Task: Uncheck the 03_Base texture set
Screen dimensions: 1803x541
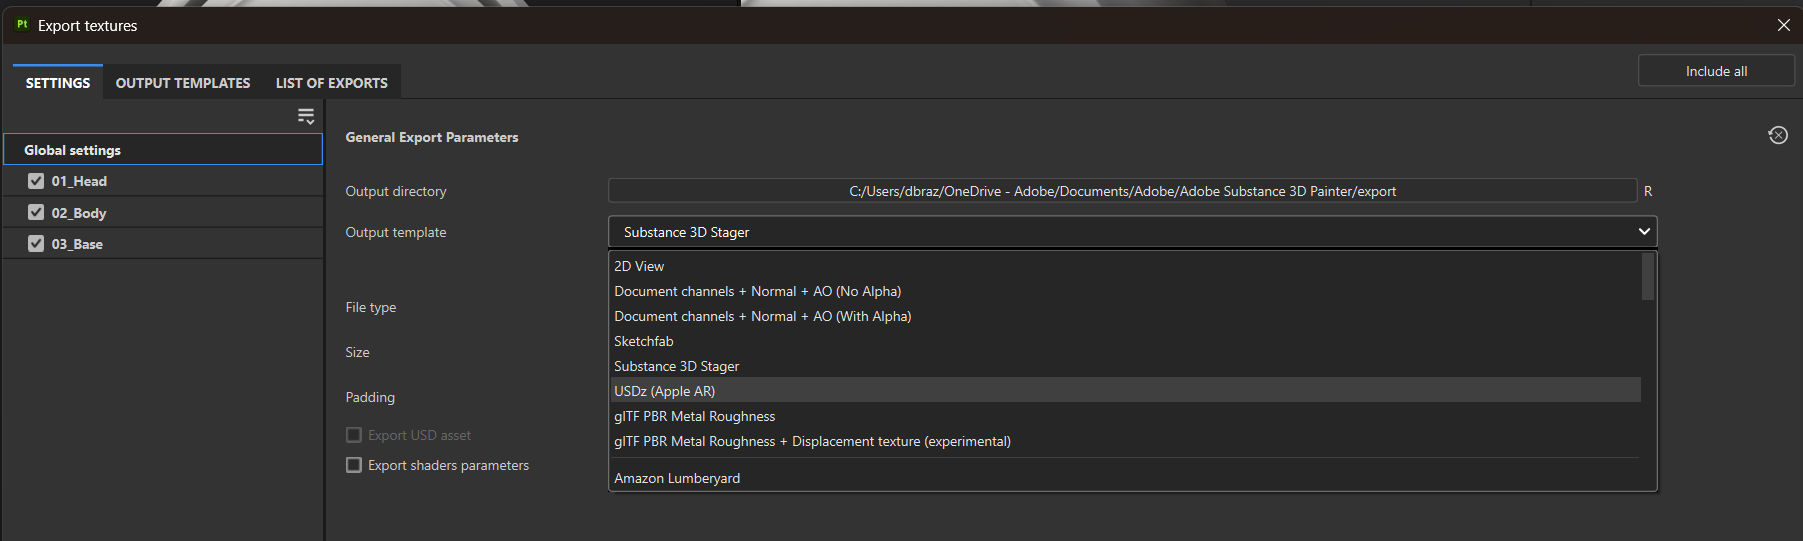Action: (x=36, y=243)
